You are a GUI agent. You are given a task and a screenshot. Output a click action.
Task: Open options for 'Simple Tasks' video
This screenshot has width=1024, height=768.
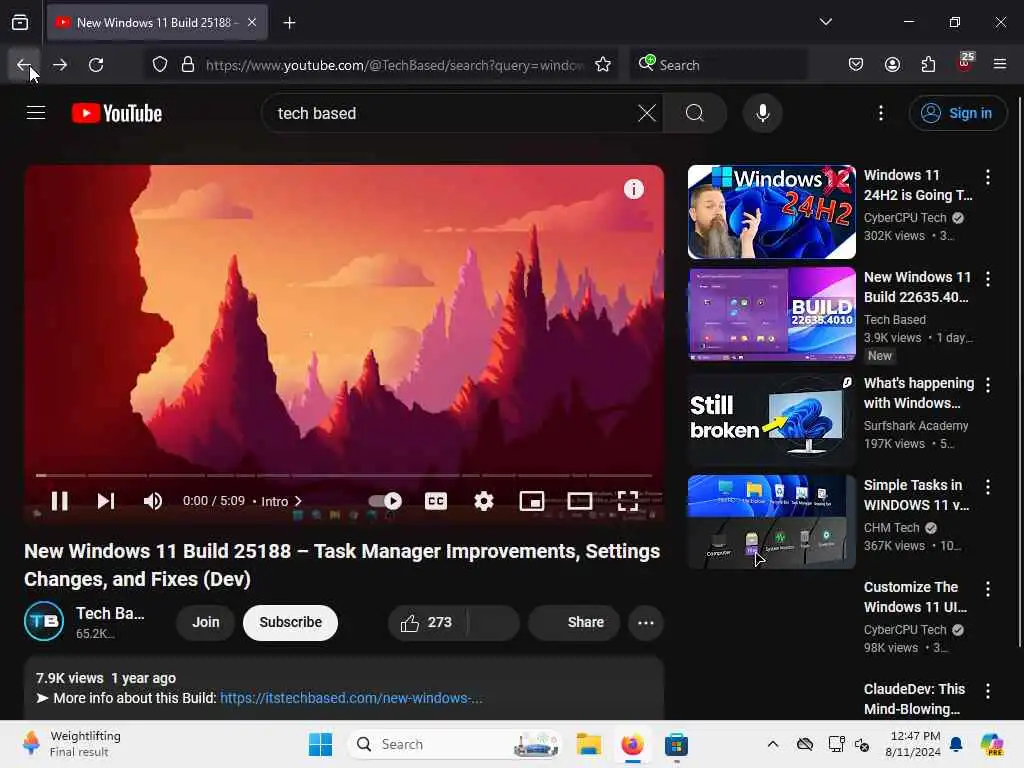(988, 487)
